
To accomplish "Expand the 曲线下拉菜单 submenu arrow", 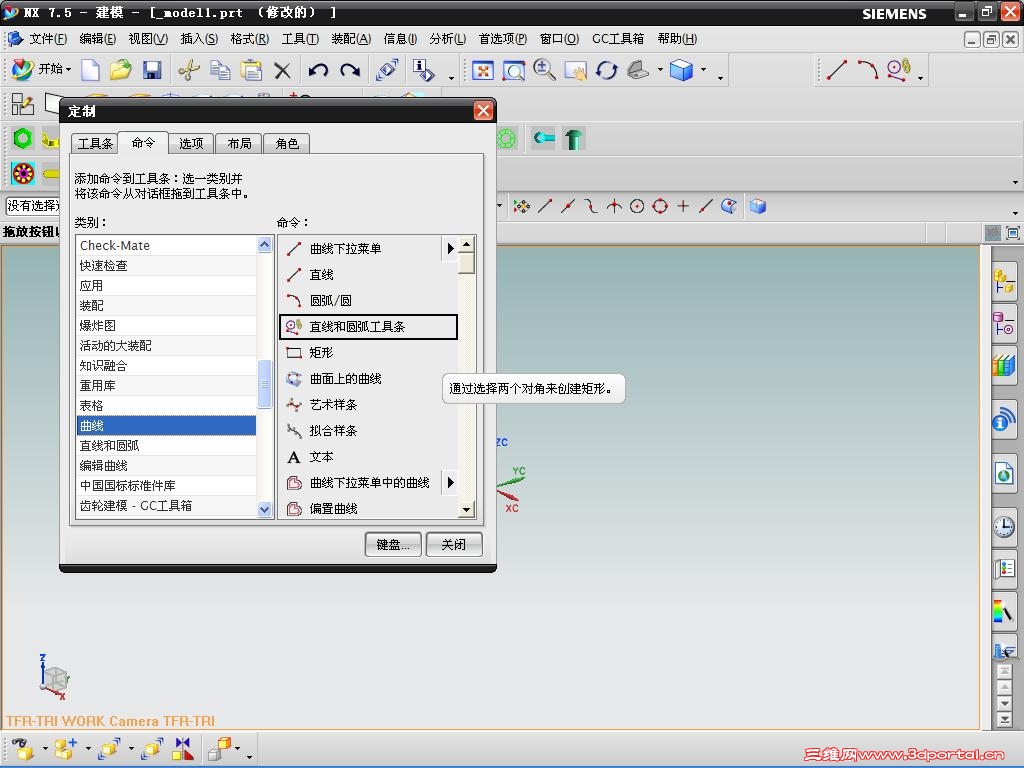I will pos(450,248).
